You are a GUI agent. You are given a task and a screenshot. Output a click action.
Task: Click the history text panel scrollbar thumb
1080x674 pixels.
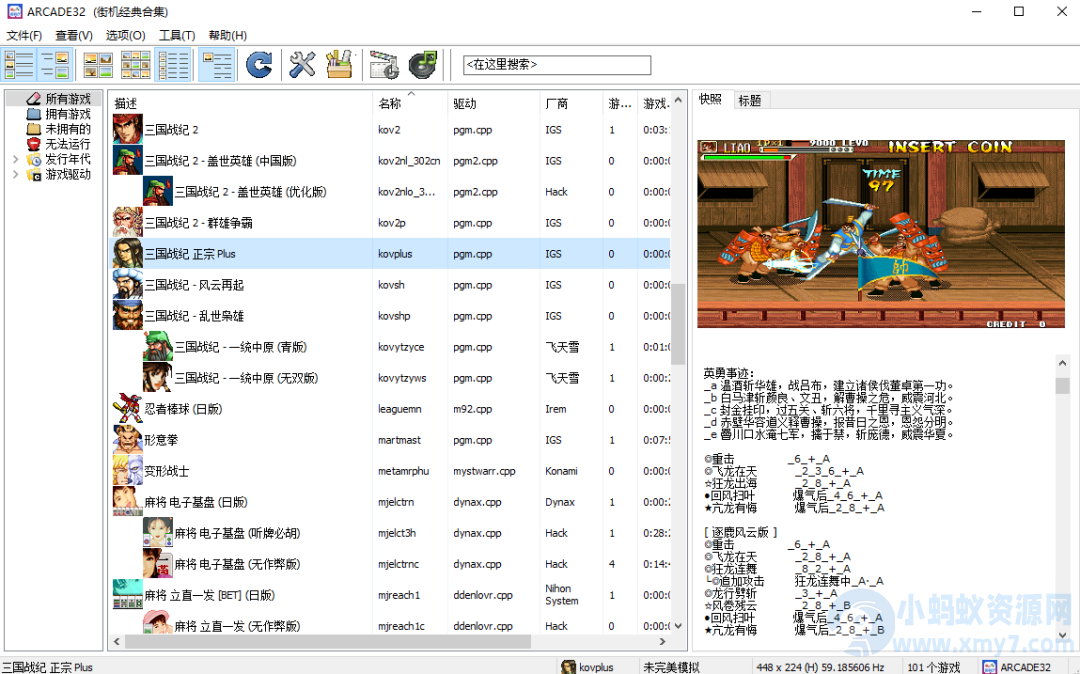[x=1062, y=386]
